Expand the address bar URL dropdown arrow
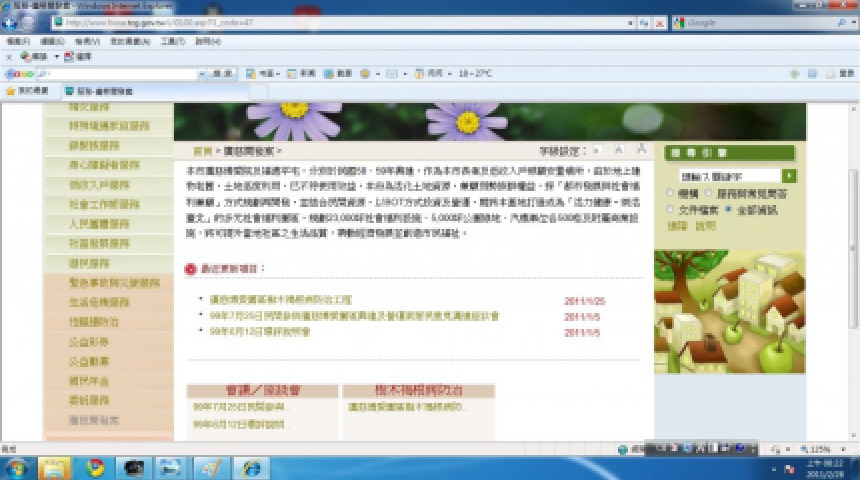 pyautogui.click(x=629, y=22)
